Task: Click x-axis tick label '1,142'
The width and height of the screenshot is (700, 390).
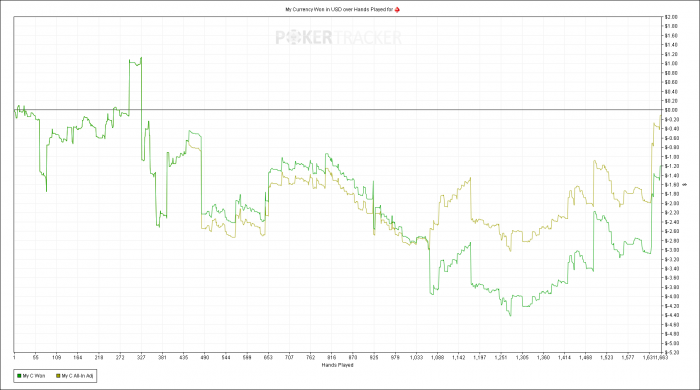Action: coord(458,357)
